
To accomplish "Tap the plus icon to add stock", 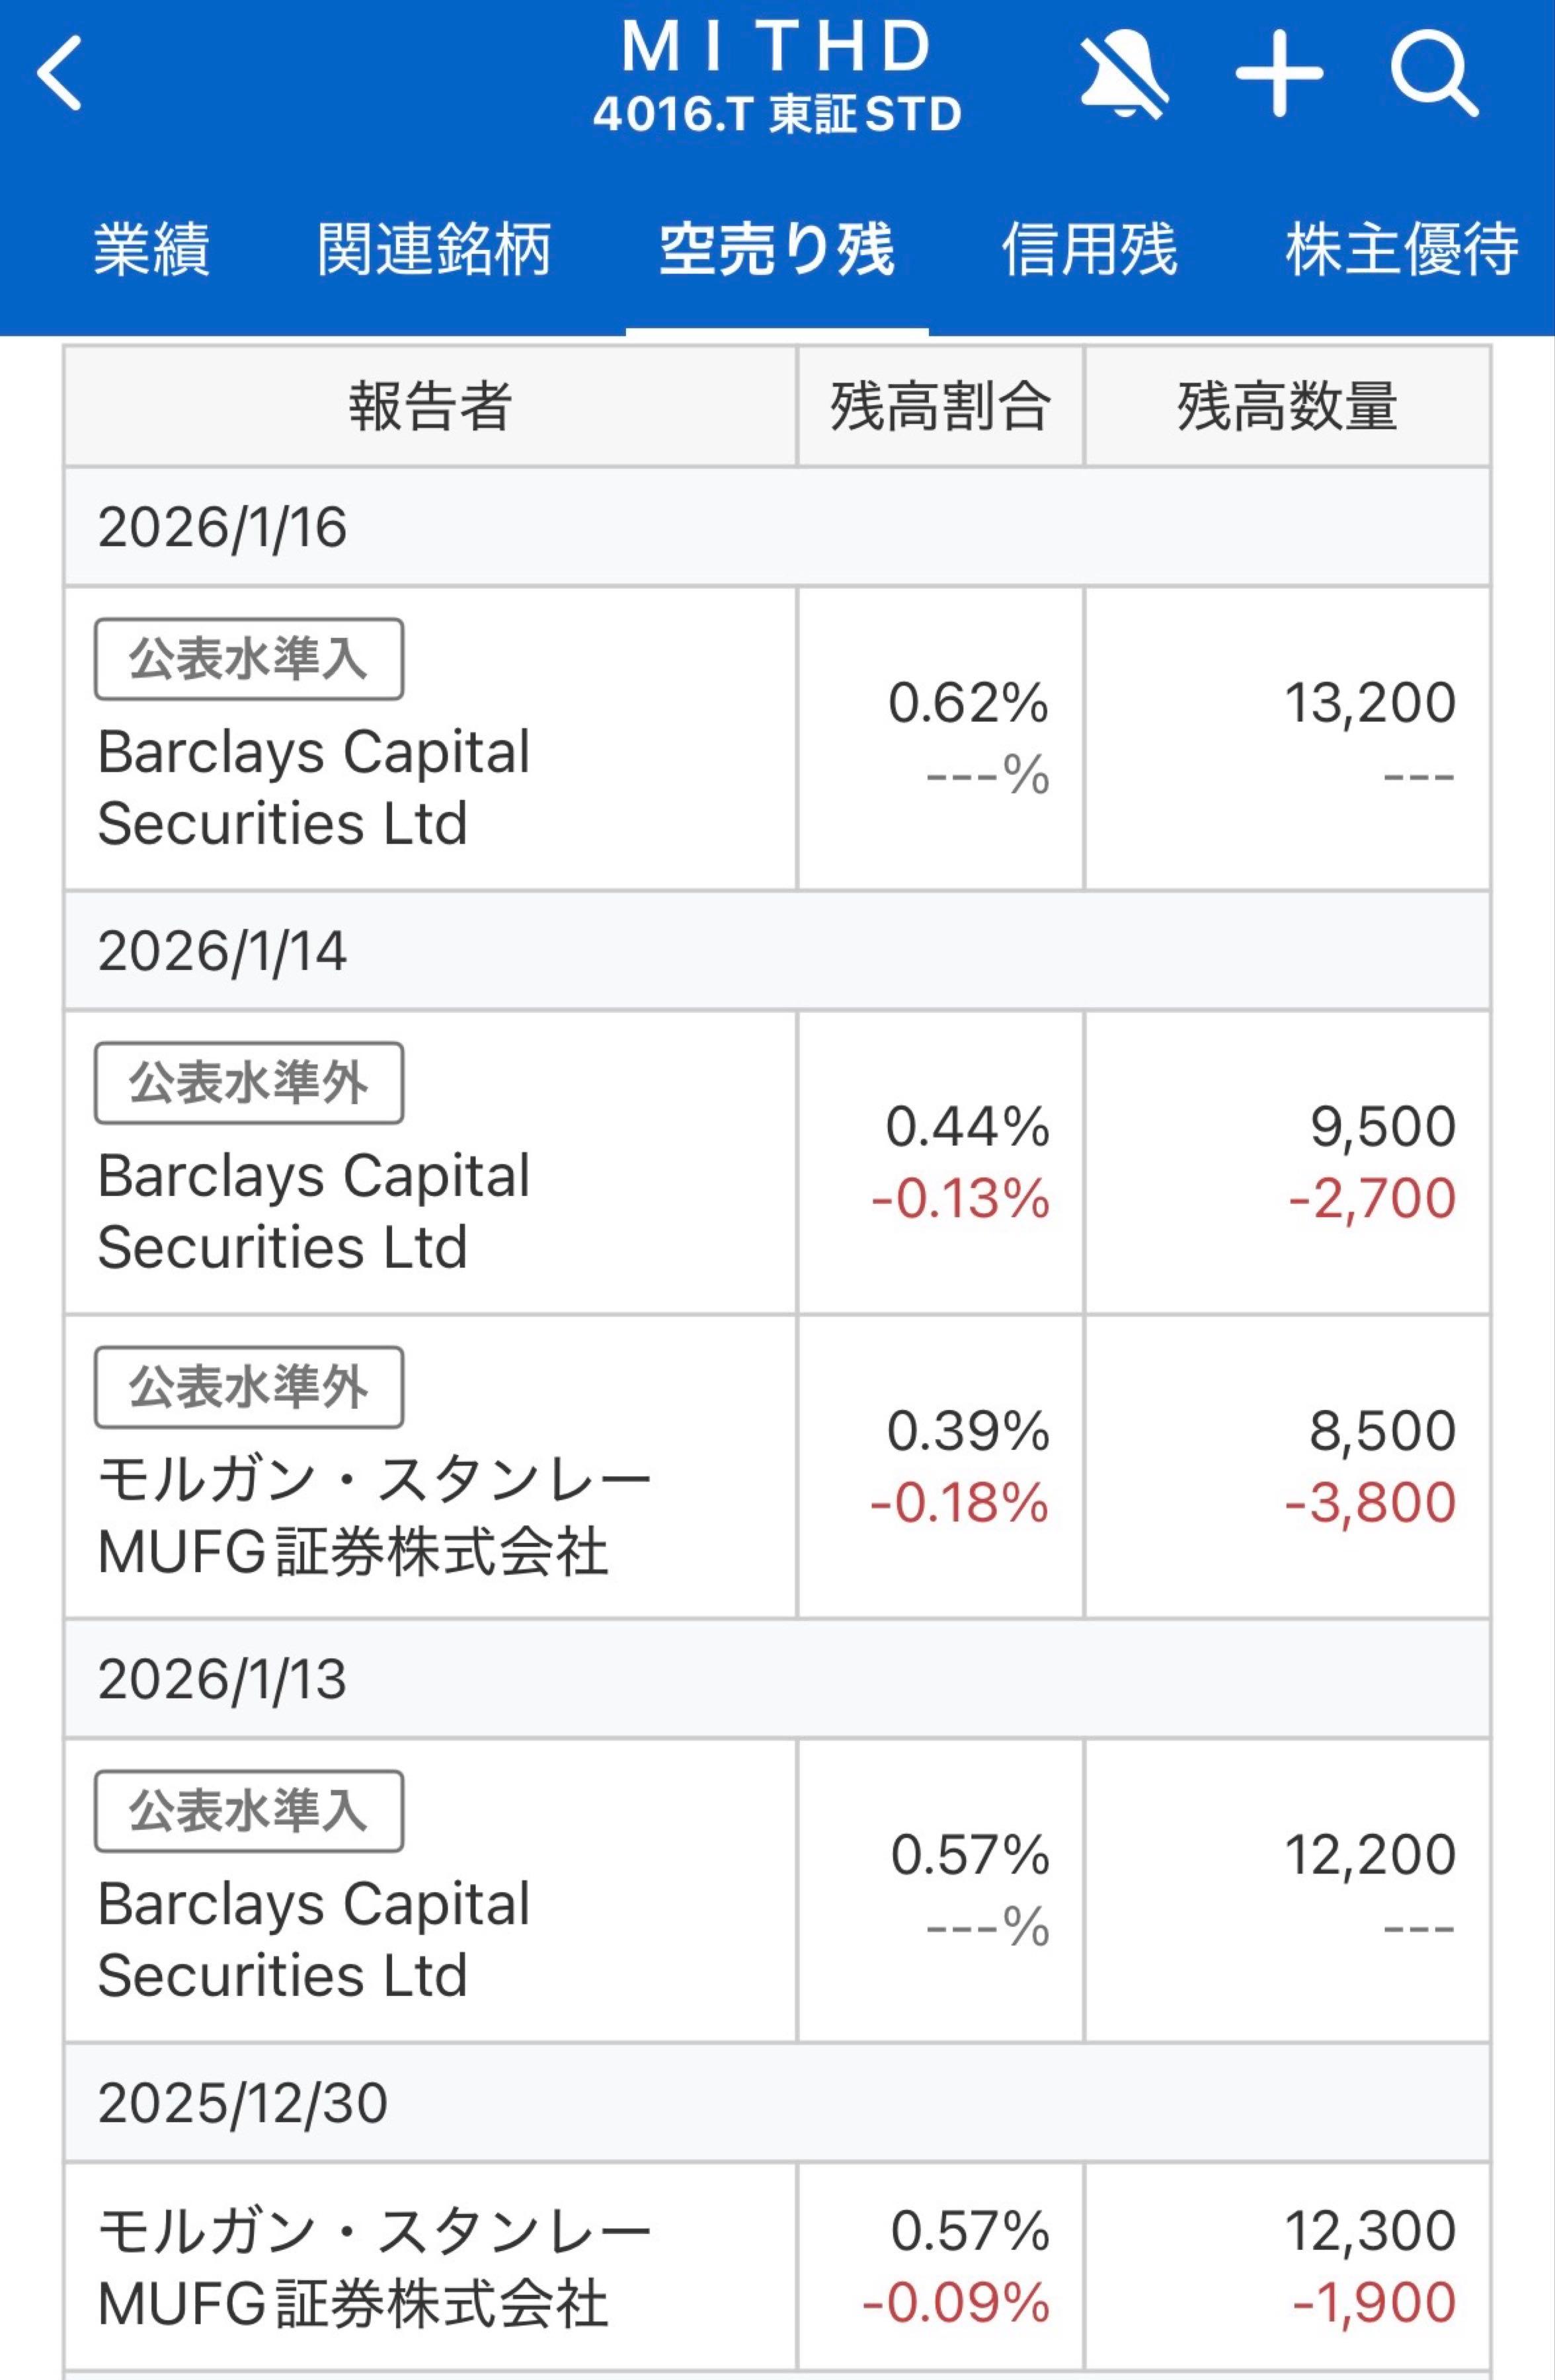I will point(1279,74).
